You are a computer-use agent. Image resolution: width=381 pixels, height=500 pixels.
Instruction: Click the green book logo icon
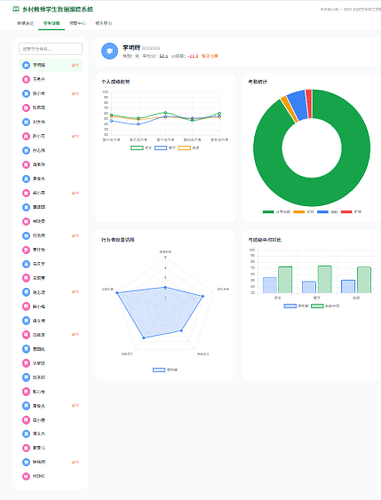pos(16,9)
